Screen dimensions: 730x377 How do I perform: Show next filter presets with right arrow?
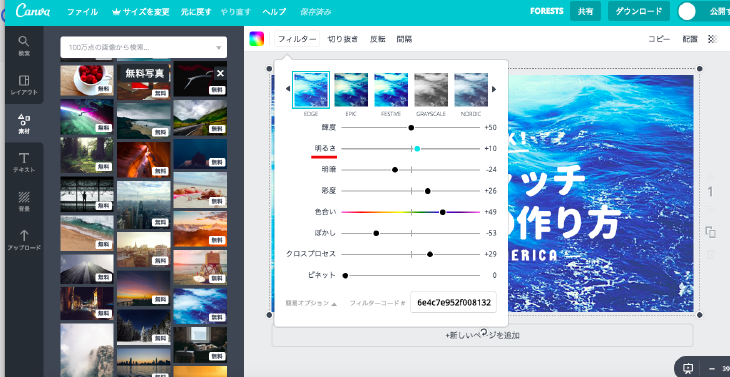point(494,89)
